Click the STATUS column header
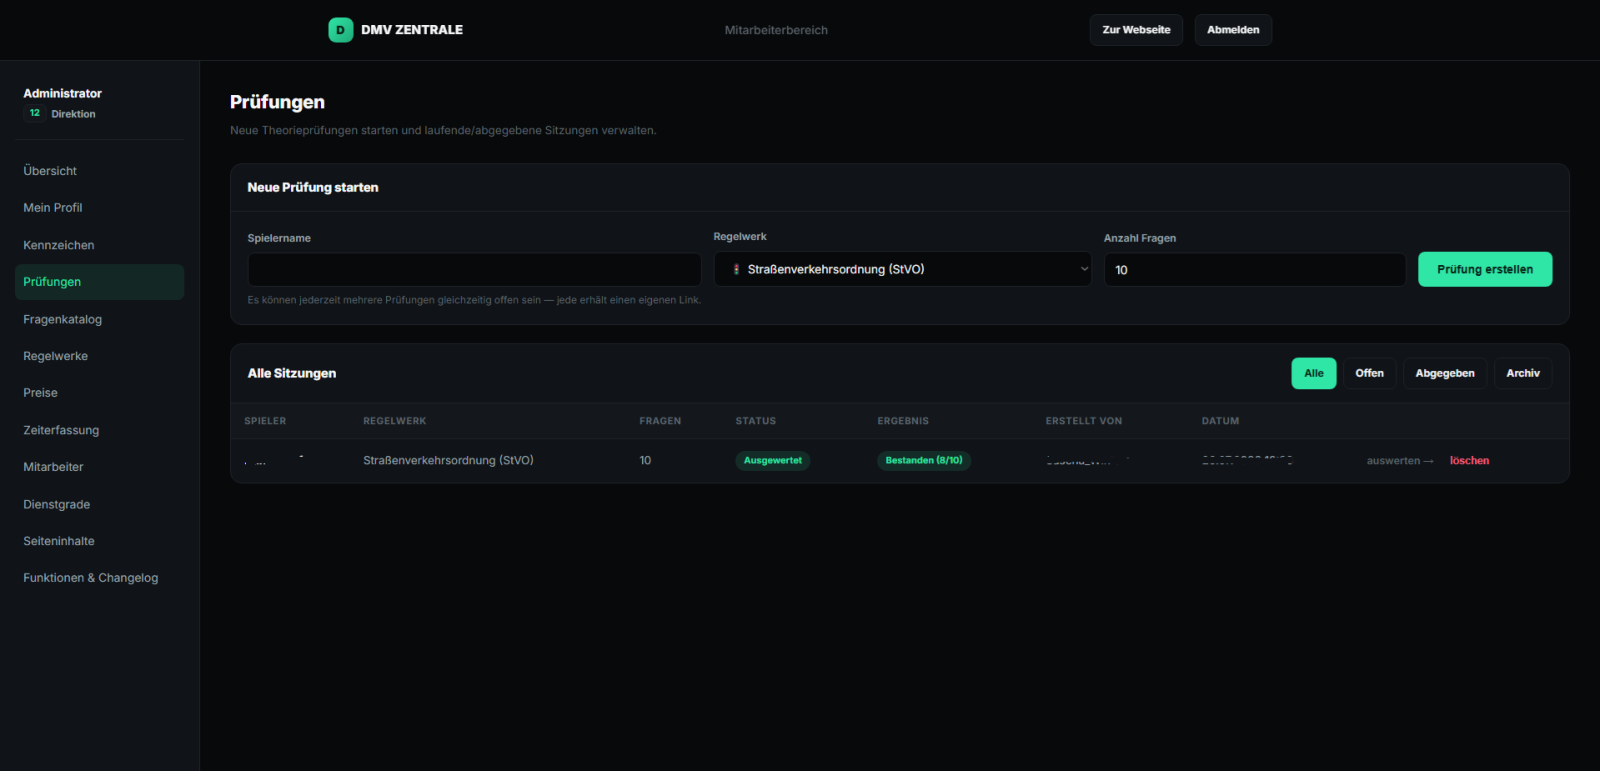 coord(756,421)
